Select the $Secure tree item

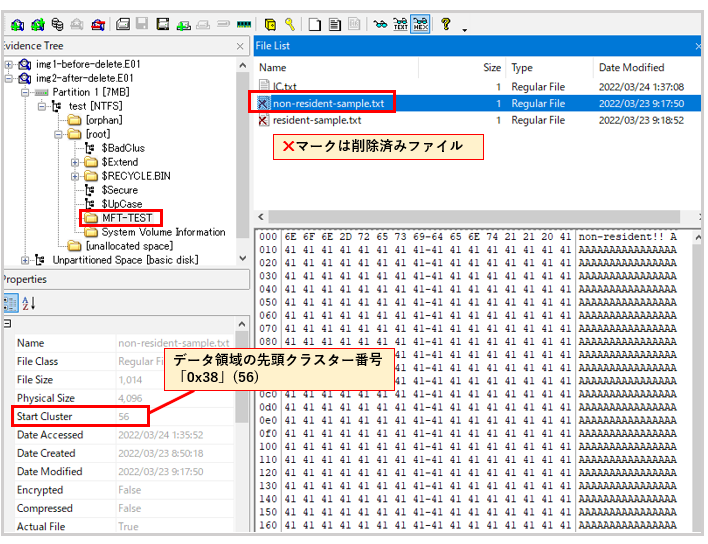point(120,190)
